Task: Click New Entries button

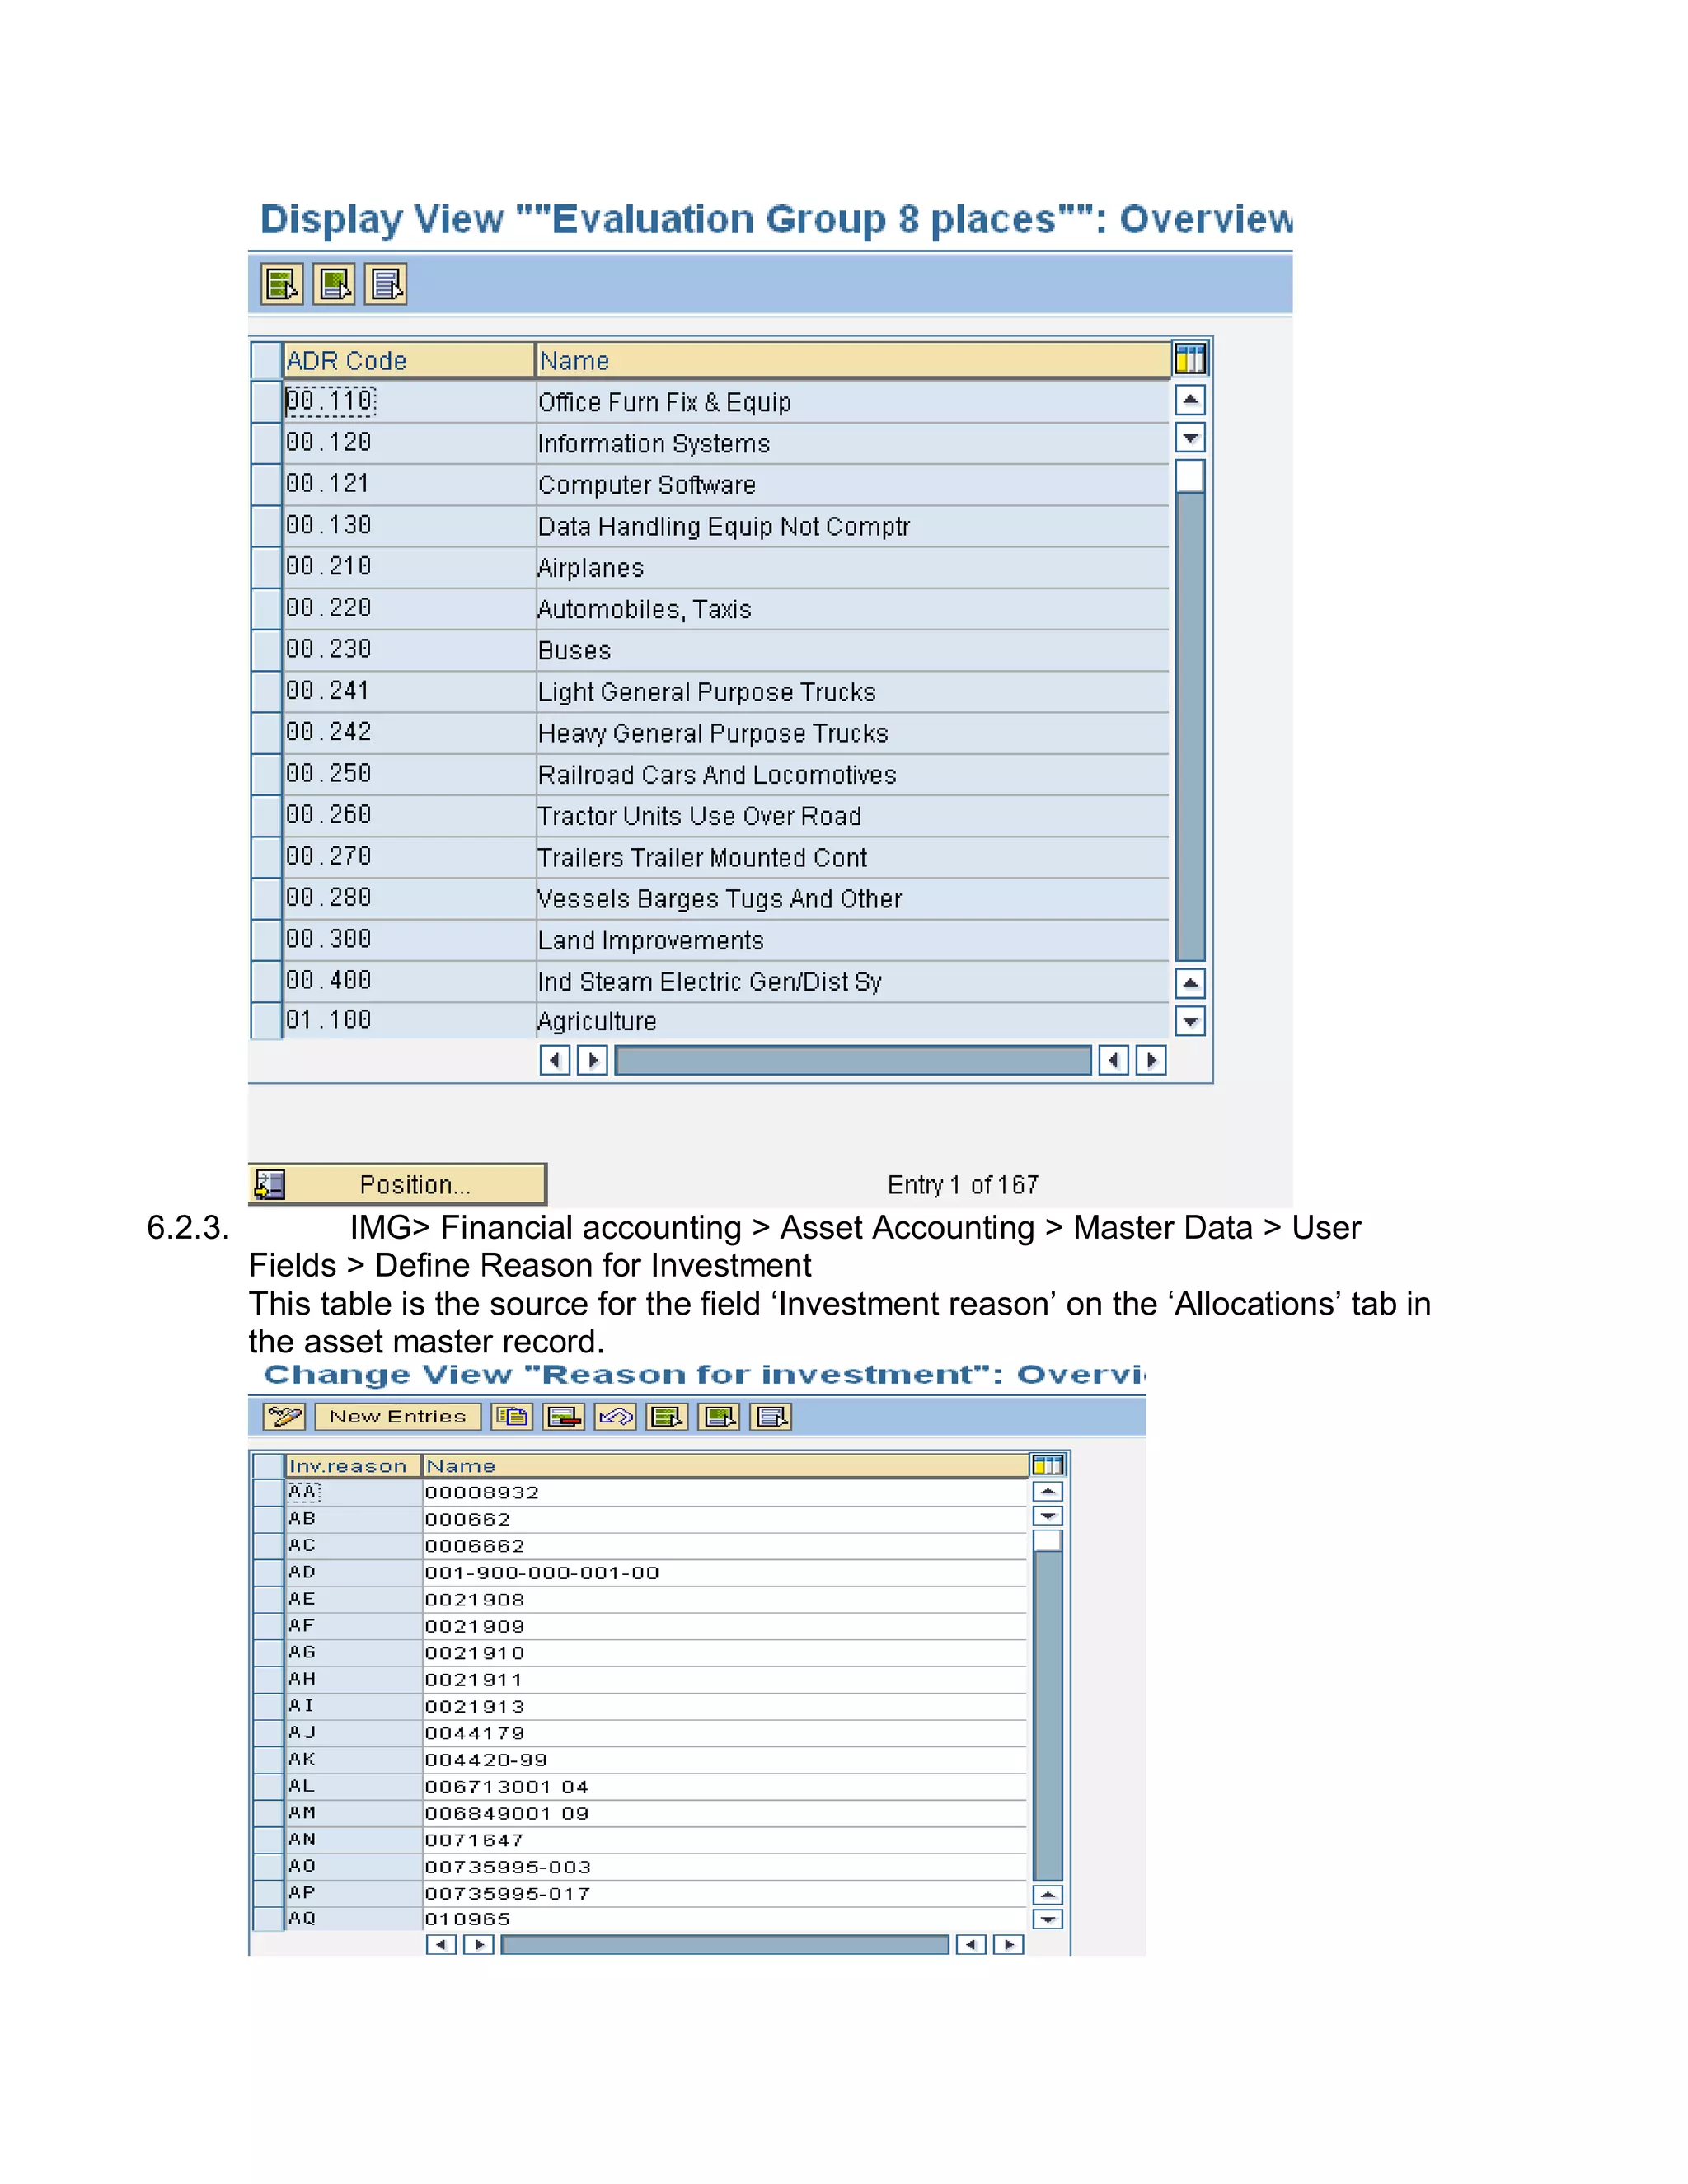Action: (398, 1416)
